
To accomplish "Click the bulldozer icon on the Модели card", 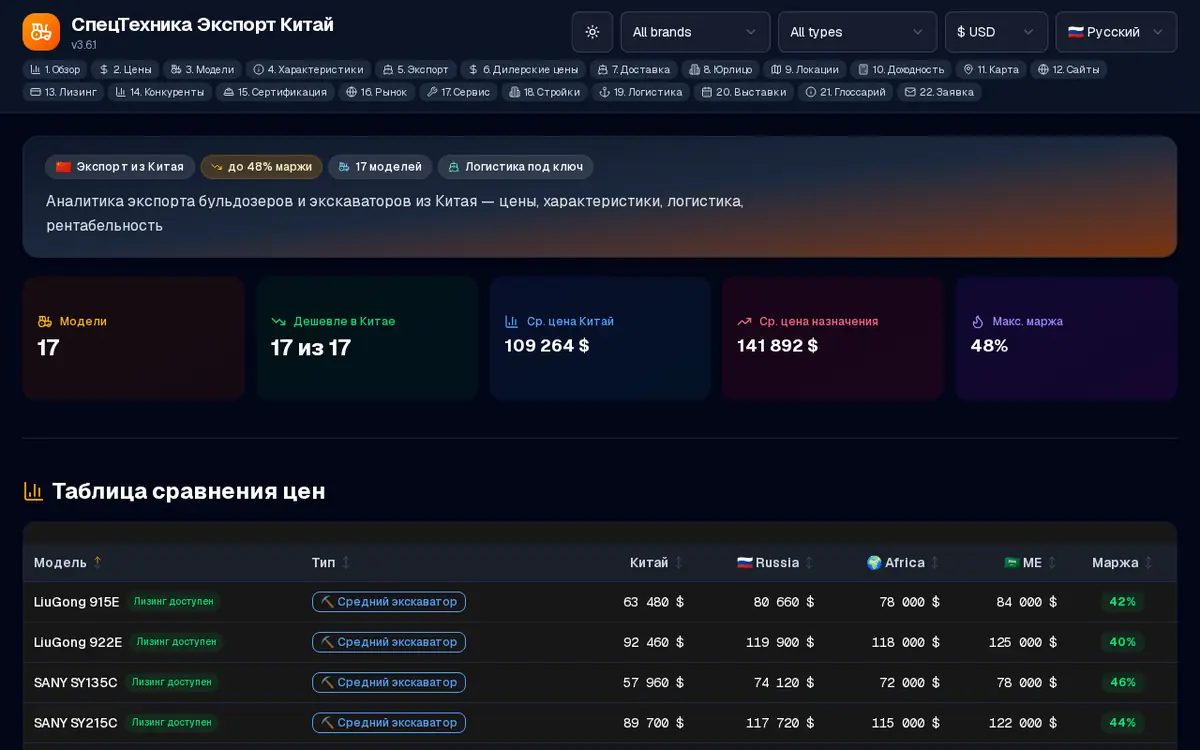I will coord(45,321).
